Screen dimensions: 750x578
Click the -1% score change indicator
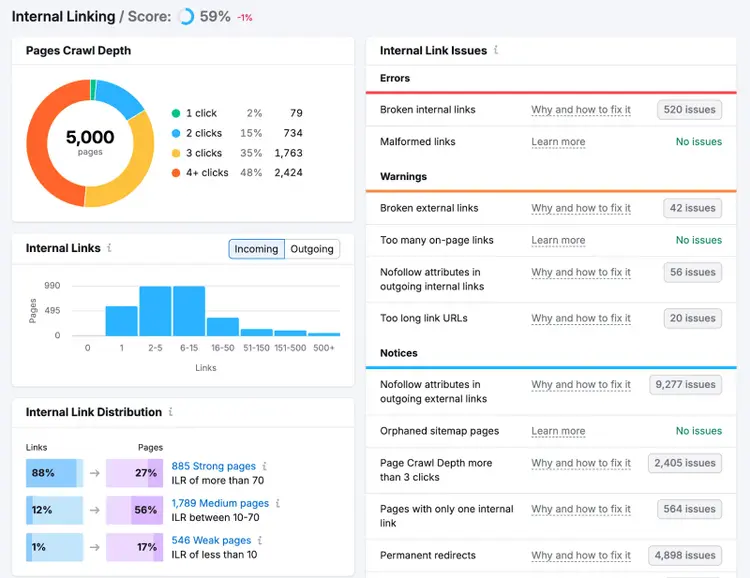pyautogui.click(x=244, y=18)
